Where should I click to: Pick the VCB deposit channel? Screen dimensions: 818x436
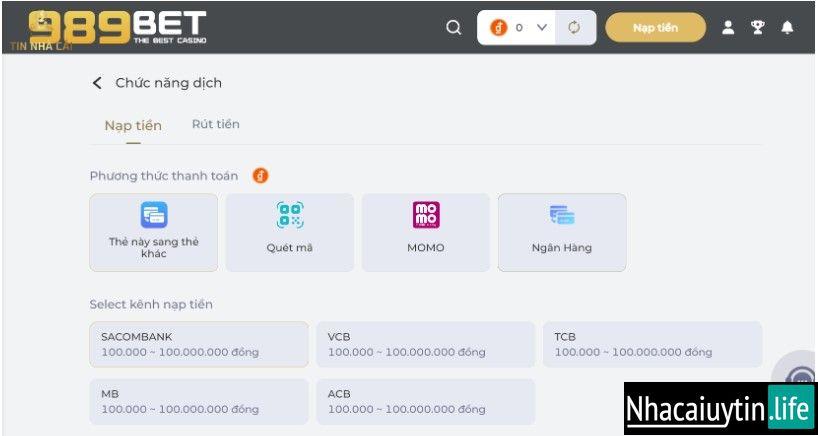[425, 344]
